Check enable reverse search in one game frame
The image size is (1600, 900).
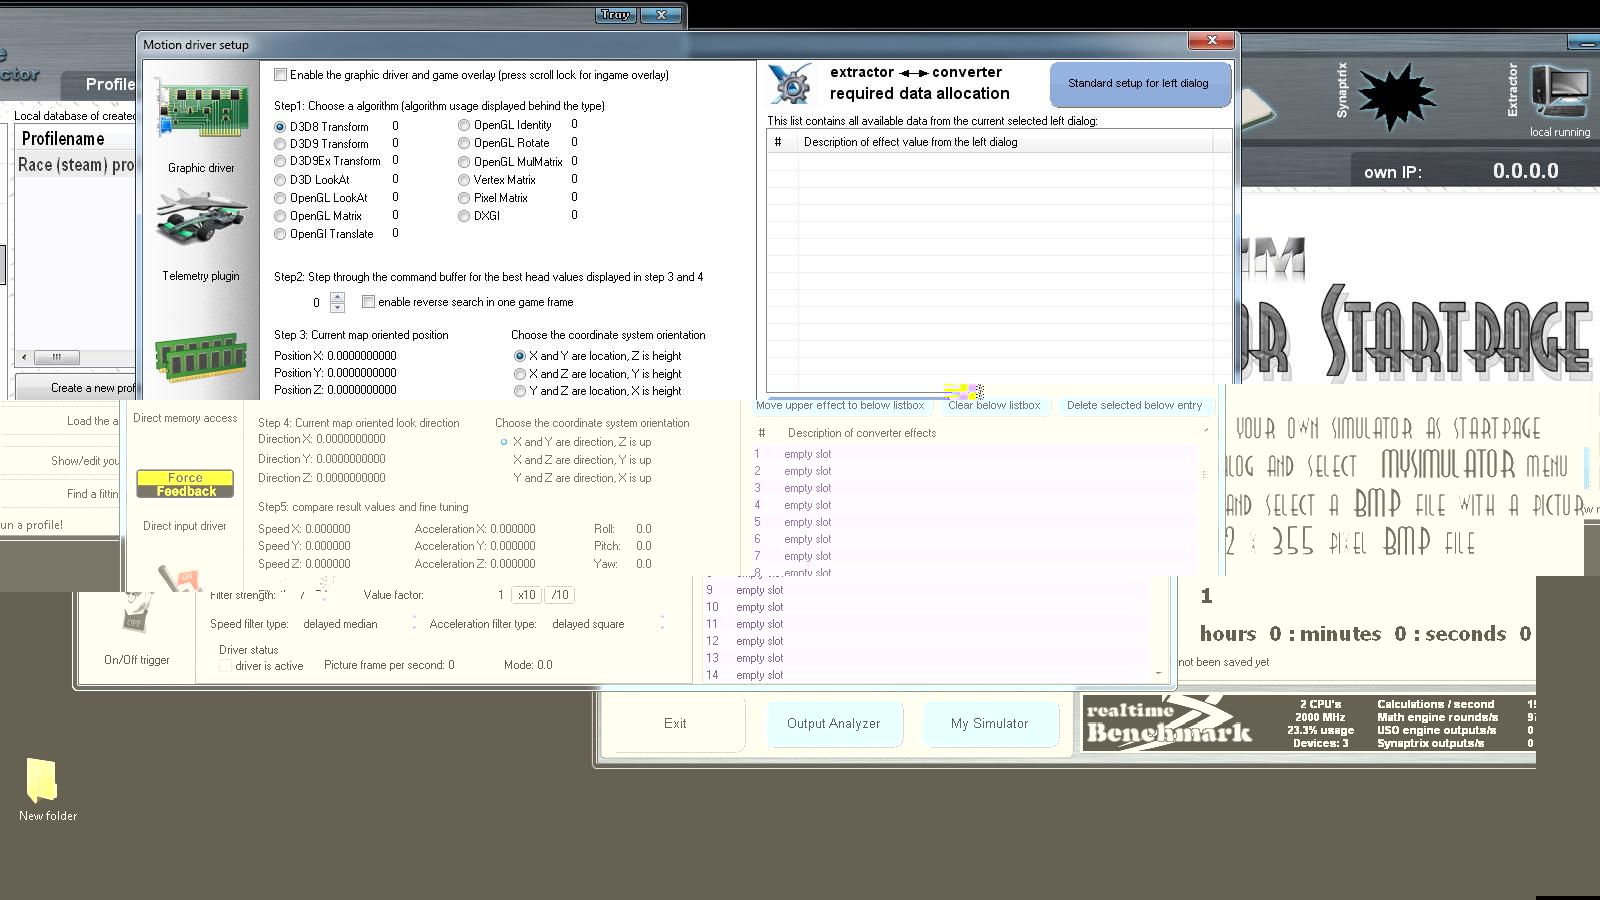pos(369,302)
